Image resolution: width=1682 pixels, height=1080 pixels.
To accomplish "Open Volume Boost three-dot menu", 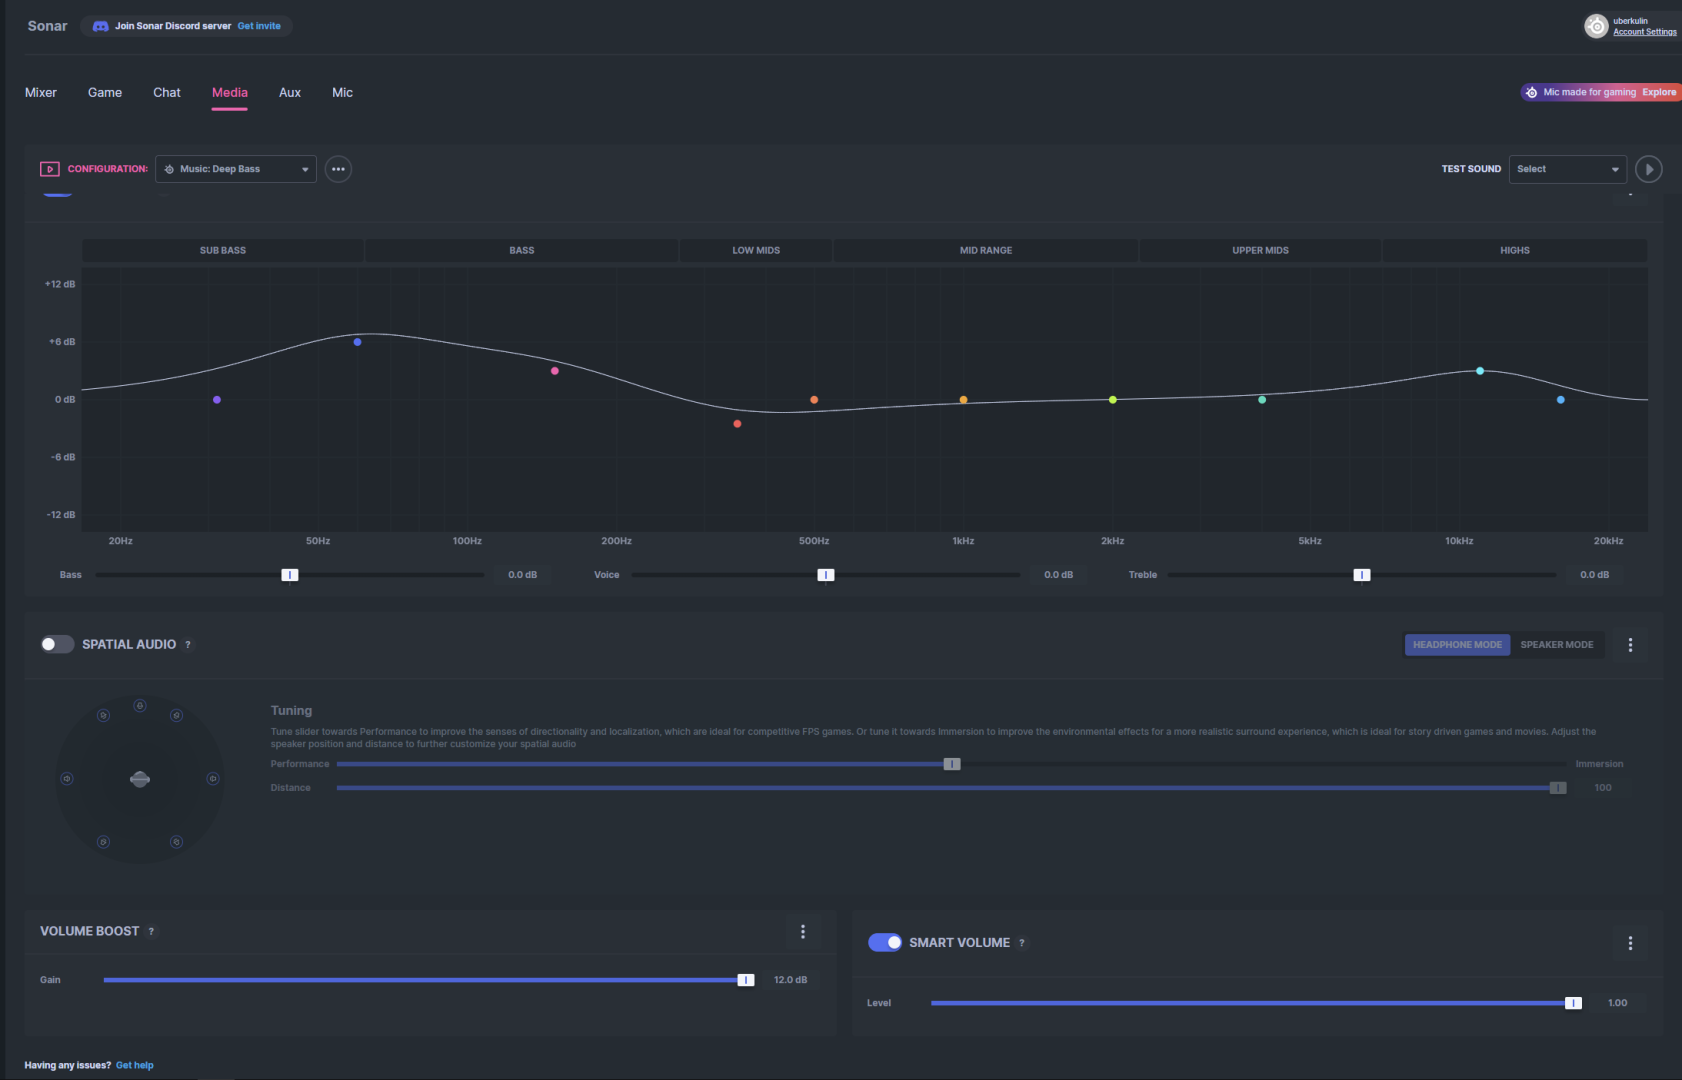I will (x=803, y=932).
